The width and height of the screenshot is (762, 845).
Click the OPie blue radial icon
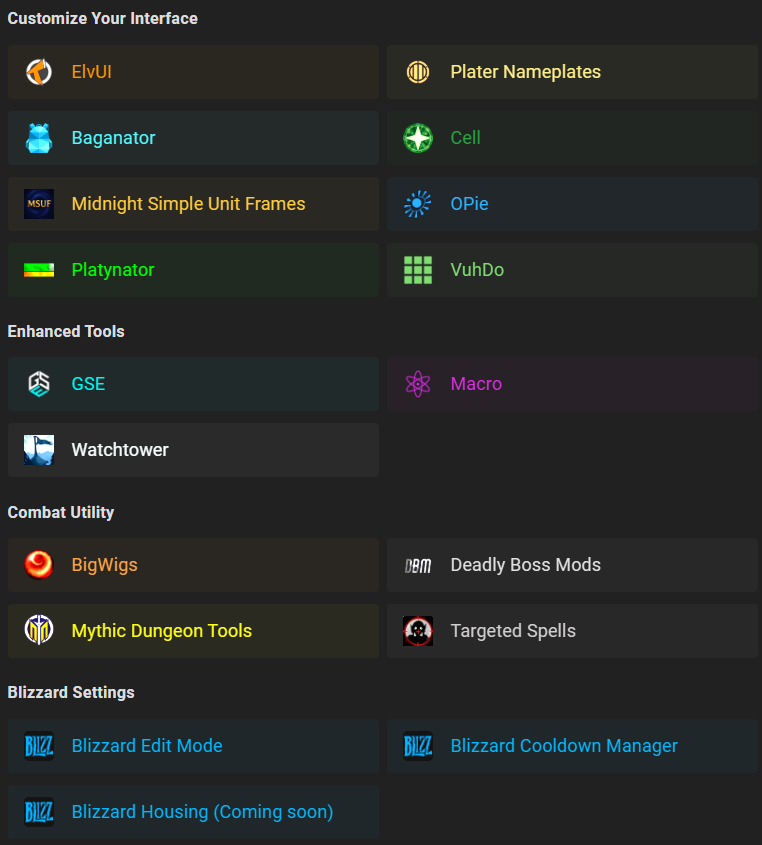418,204
